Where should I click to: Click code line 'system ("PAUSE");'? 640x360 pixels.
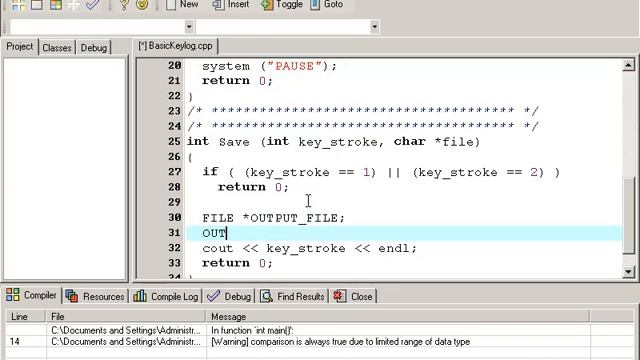click(x=269, y=66)
